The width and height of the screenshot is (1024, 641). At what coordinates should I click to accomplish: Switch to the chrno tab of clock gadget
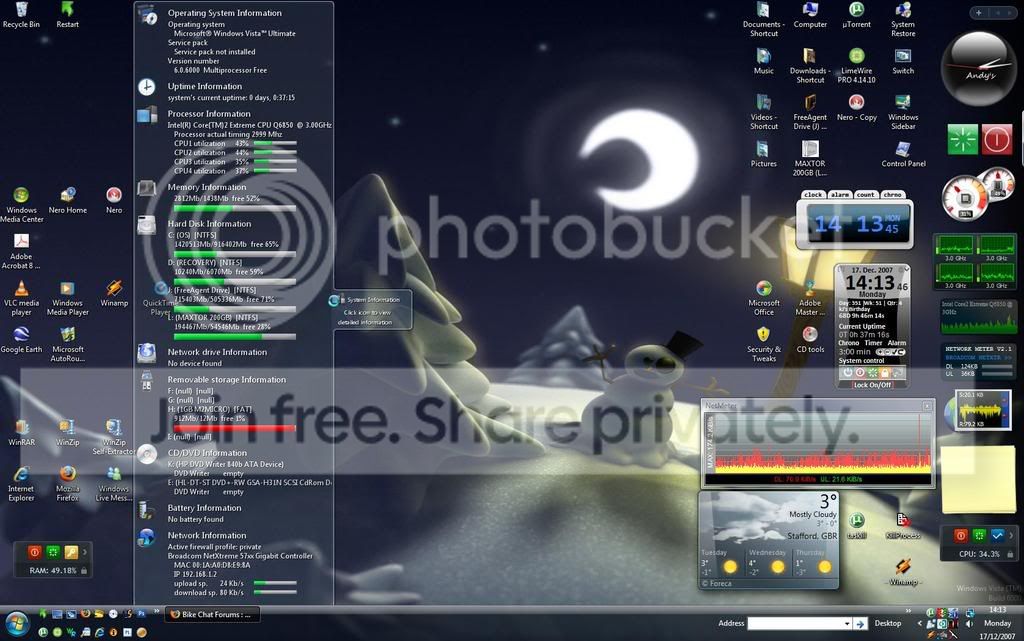892,195
